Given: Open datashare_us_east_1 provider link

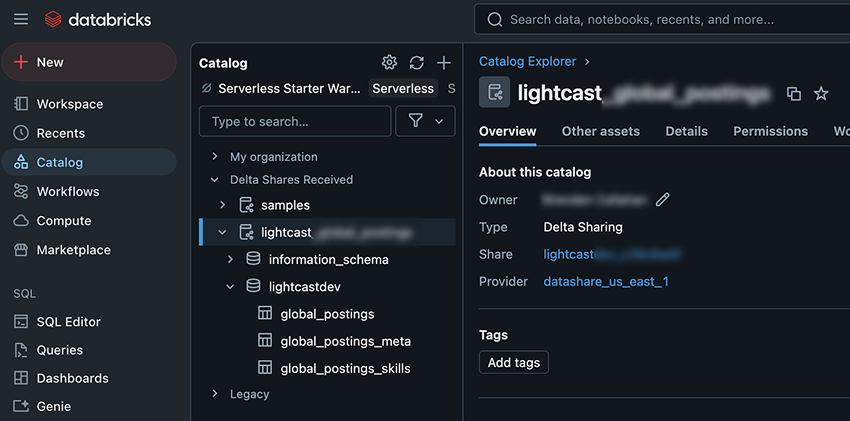Looking at the screenshot, I should point(606,282).
